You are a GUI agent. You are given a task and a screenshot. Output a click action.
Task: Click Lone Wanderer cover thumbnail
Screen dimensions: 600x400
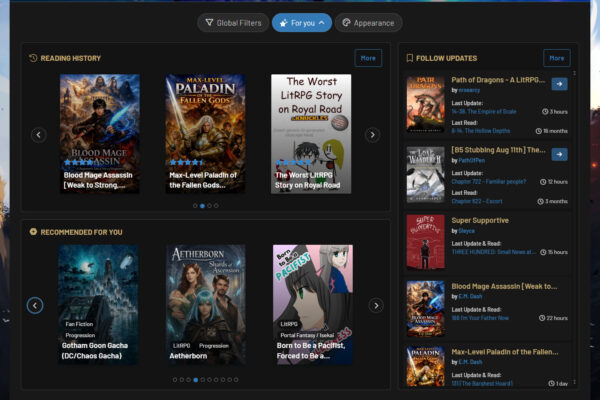click(x=426, y=175)
